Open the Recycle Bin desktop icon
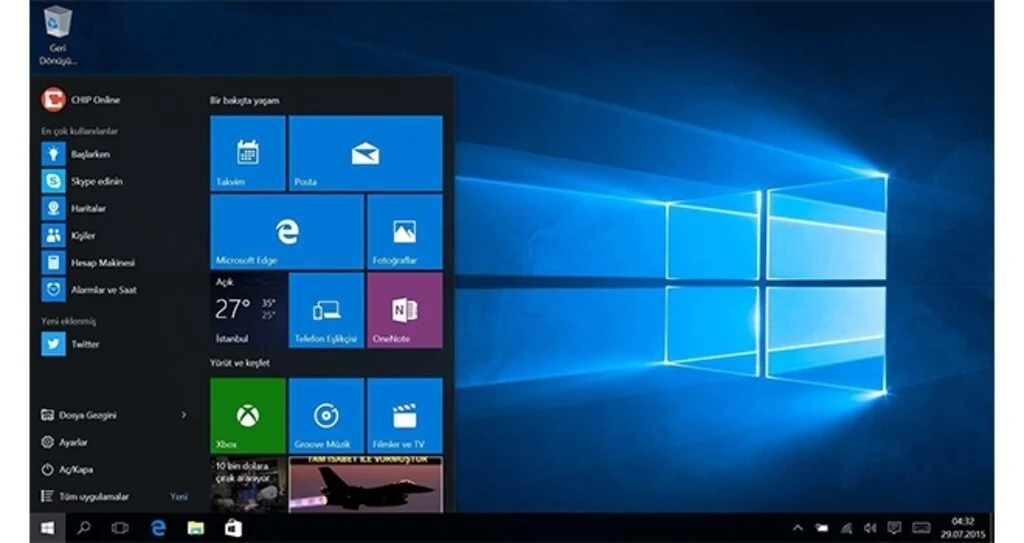This screenshot has height=543, width=1024. (x=57, y=35)
